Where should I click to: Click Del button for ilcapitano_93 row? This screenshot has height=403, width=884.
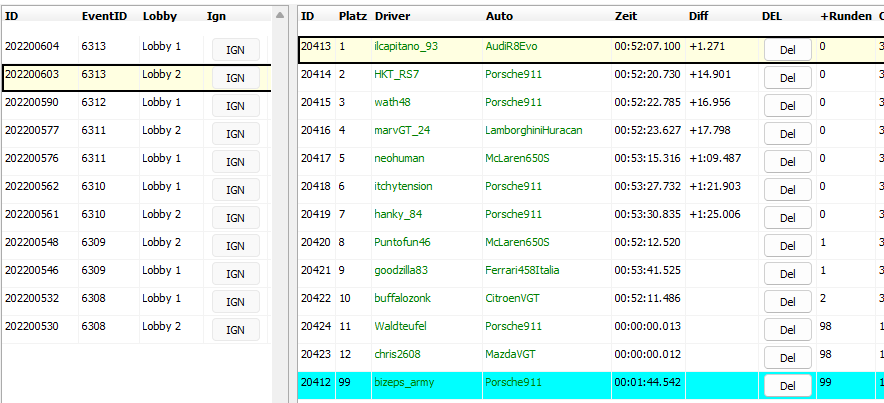(787, 50)
